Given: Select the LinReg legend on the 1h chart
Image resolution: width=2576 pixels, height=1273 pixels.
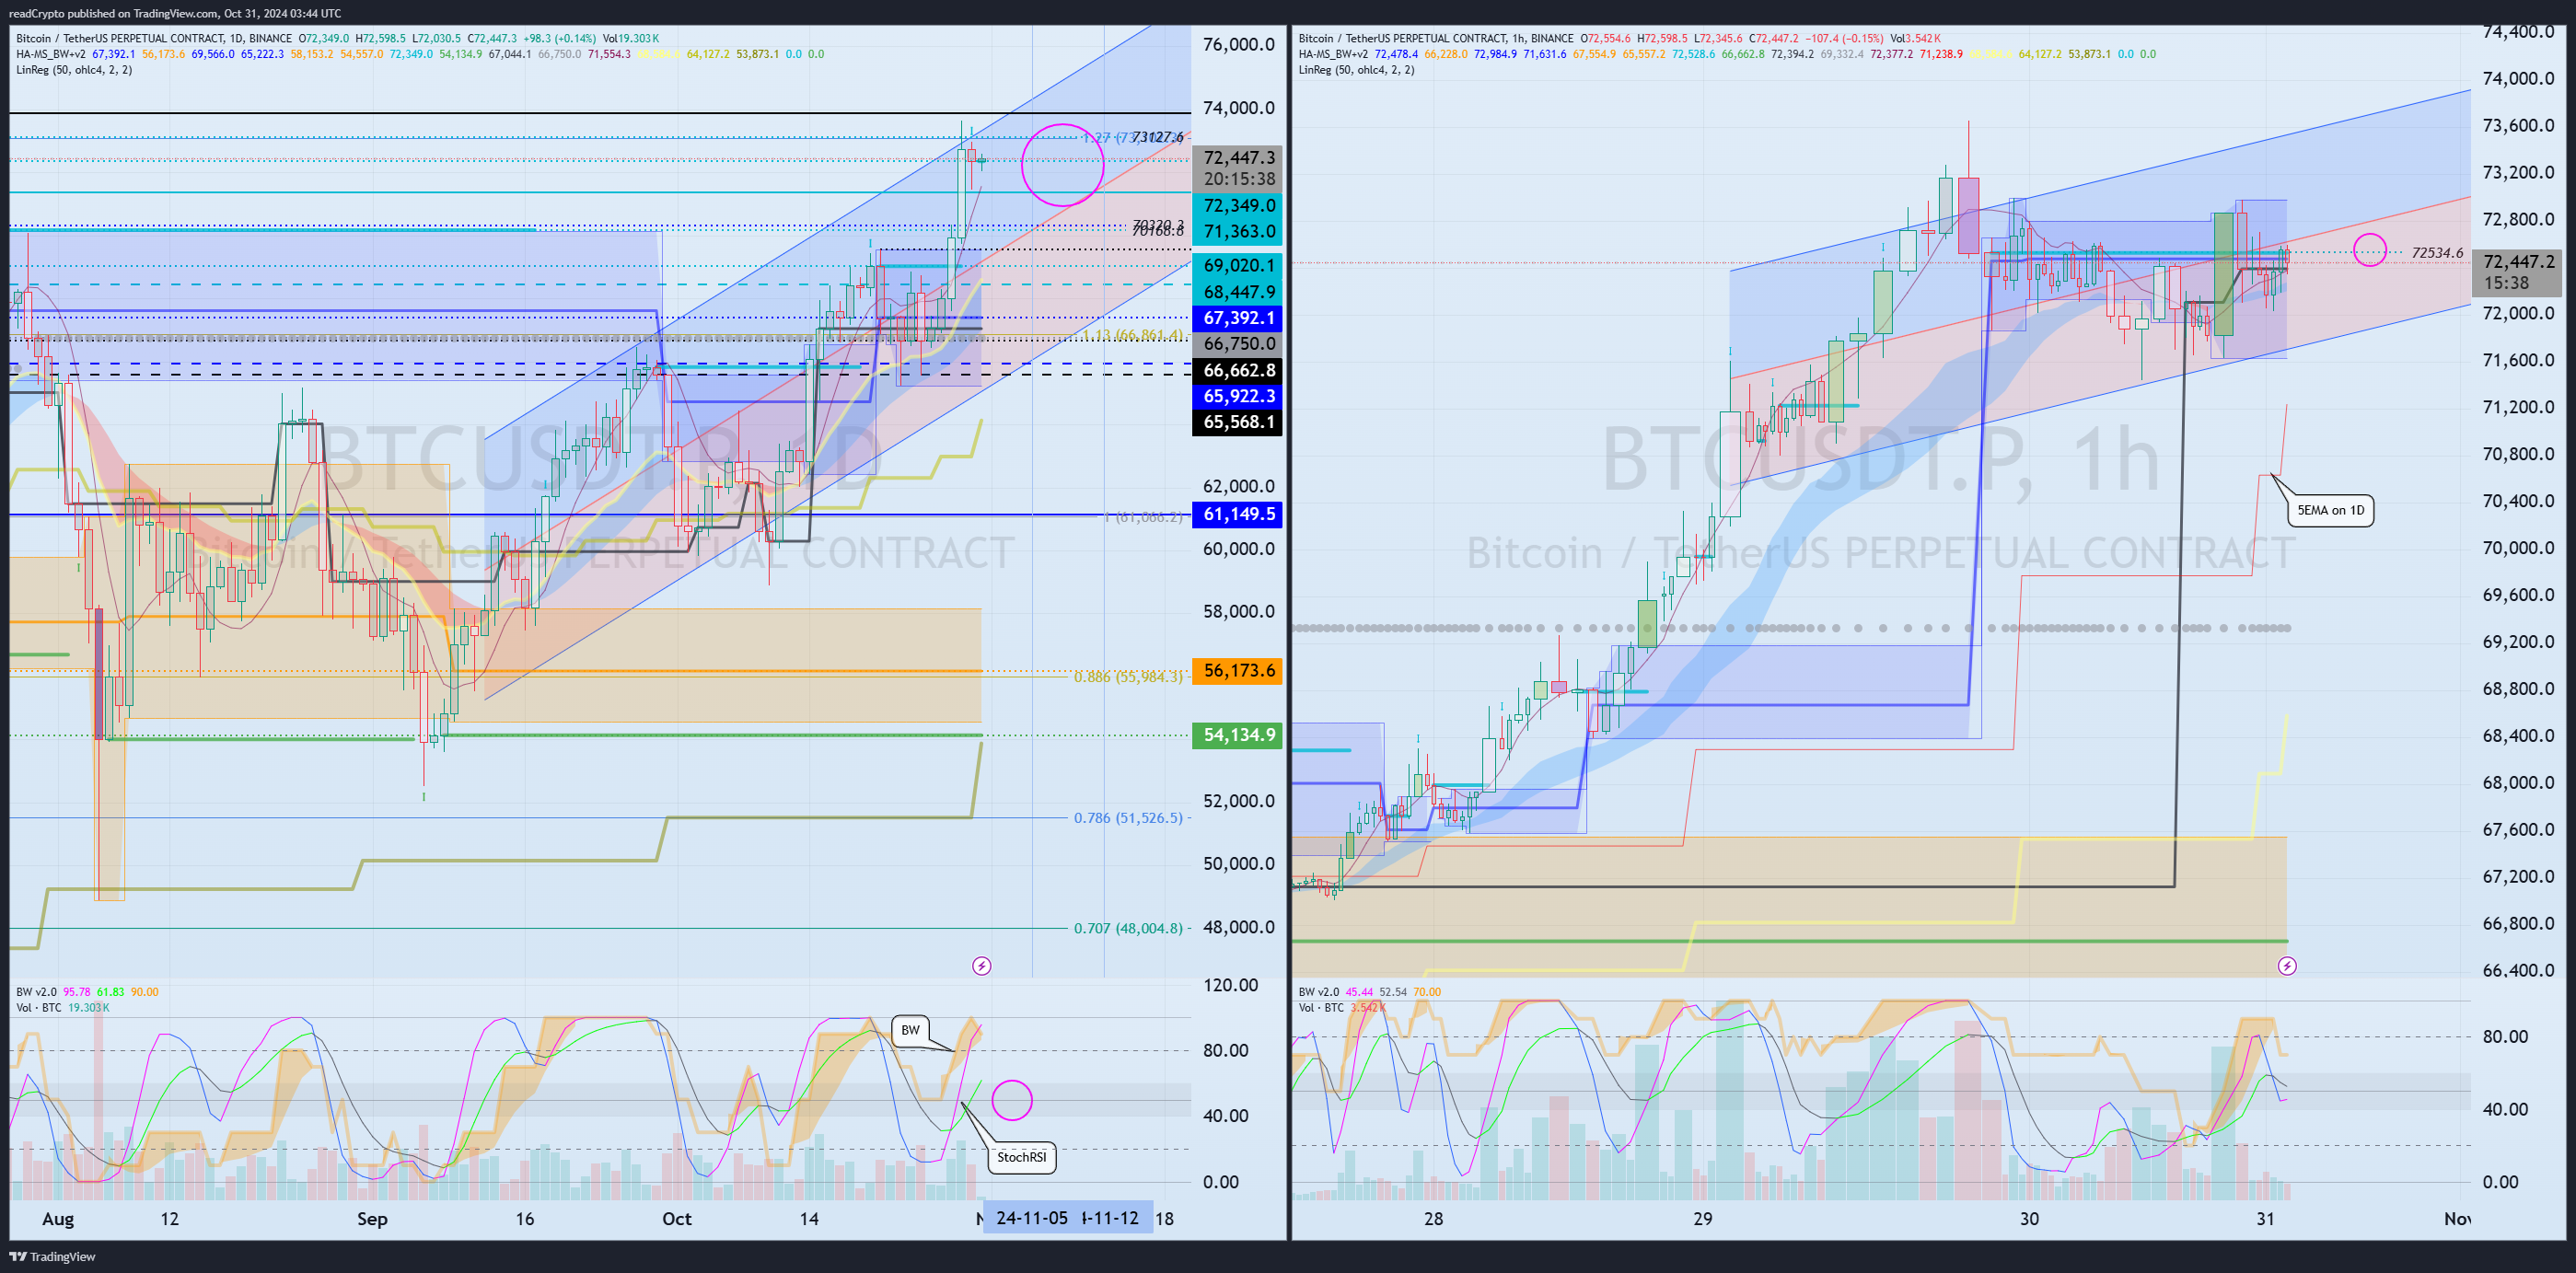Looking at the screenshot, I should point(1356,70).
